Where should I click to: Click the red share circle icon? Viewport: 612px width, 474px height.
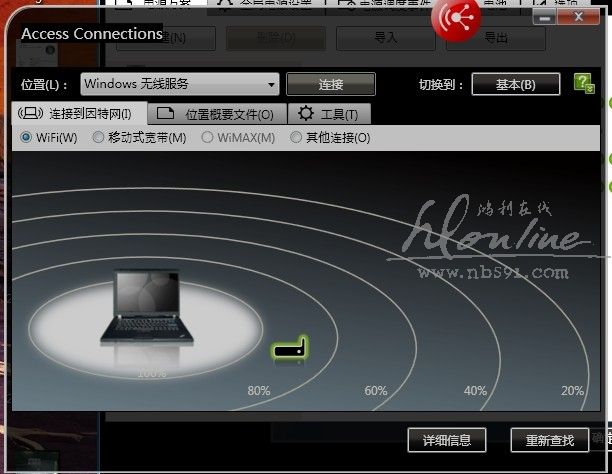pos(456,17)
